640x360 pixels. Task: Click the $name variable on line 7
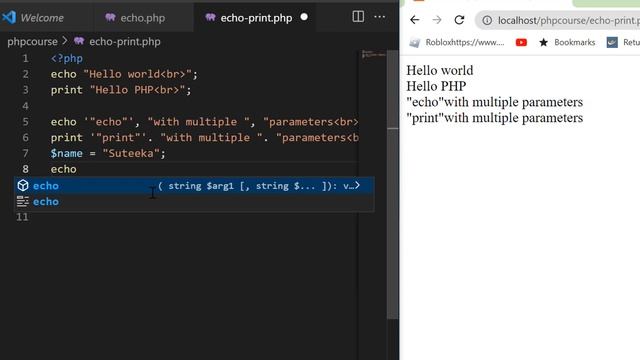[67, 153]
